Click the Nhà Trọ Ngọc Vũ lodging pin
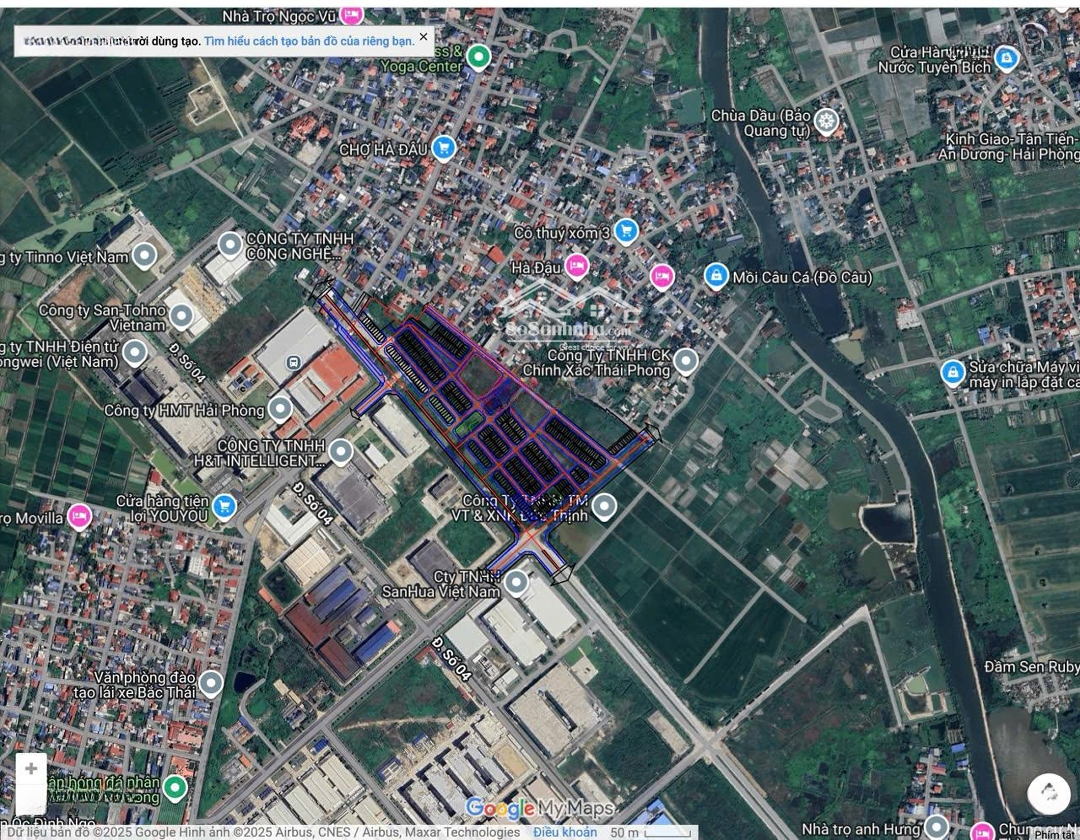The height and width of the screenshot is (840, 1080). point(351,14)
